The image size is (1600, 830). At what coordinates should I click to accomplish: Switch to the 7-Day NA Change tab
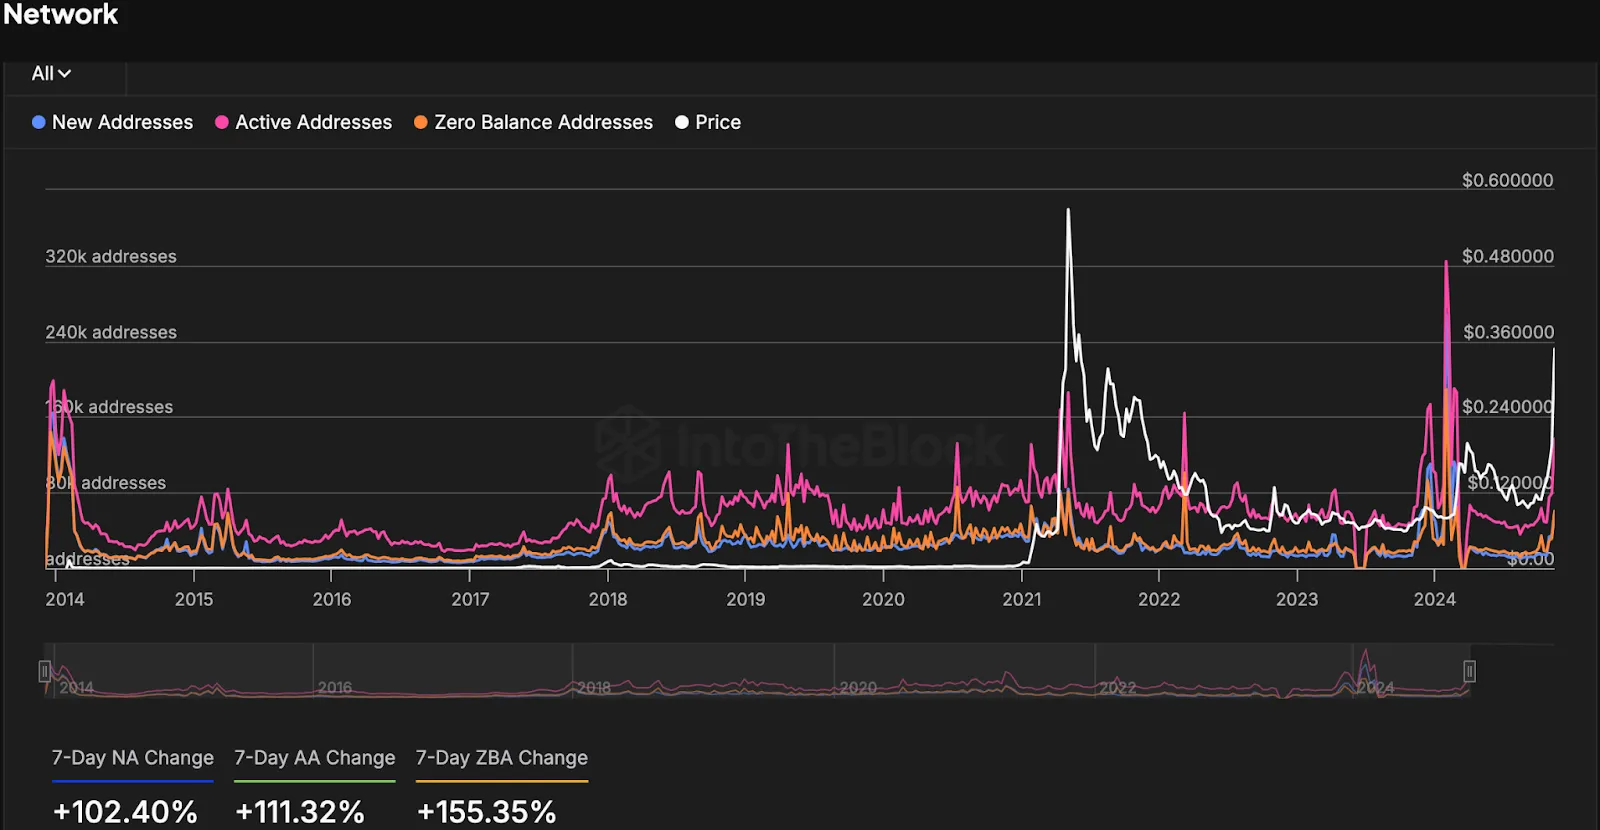(132, 758)
